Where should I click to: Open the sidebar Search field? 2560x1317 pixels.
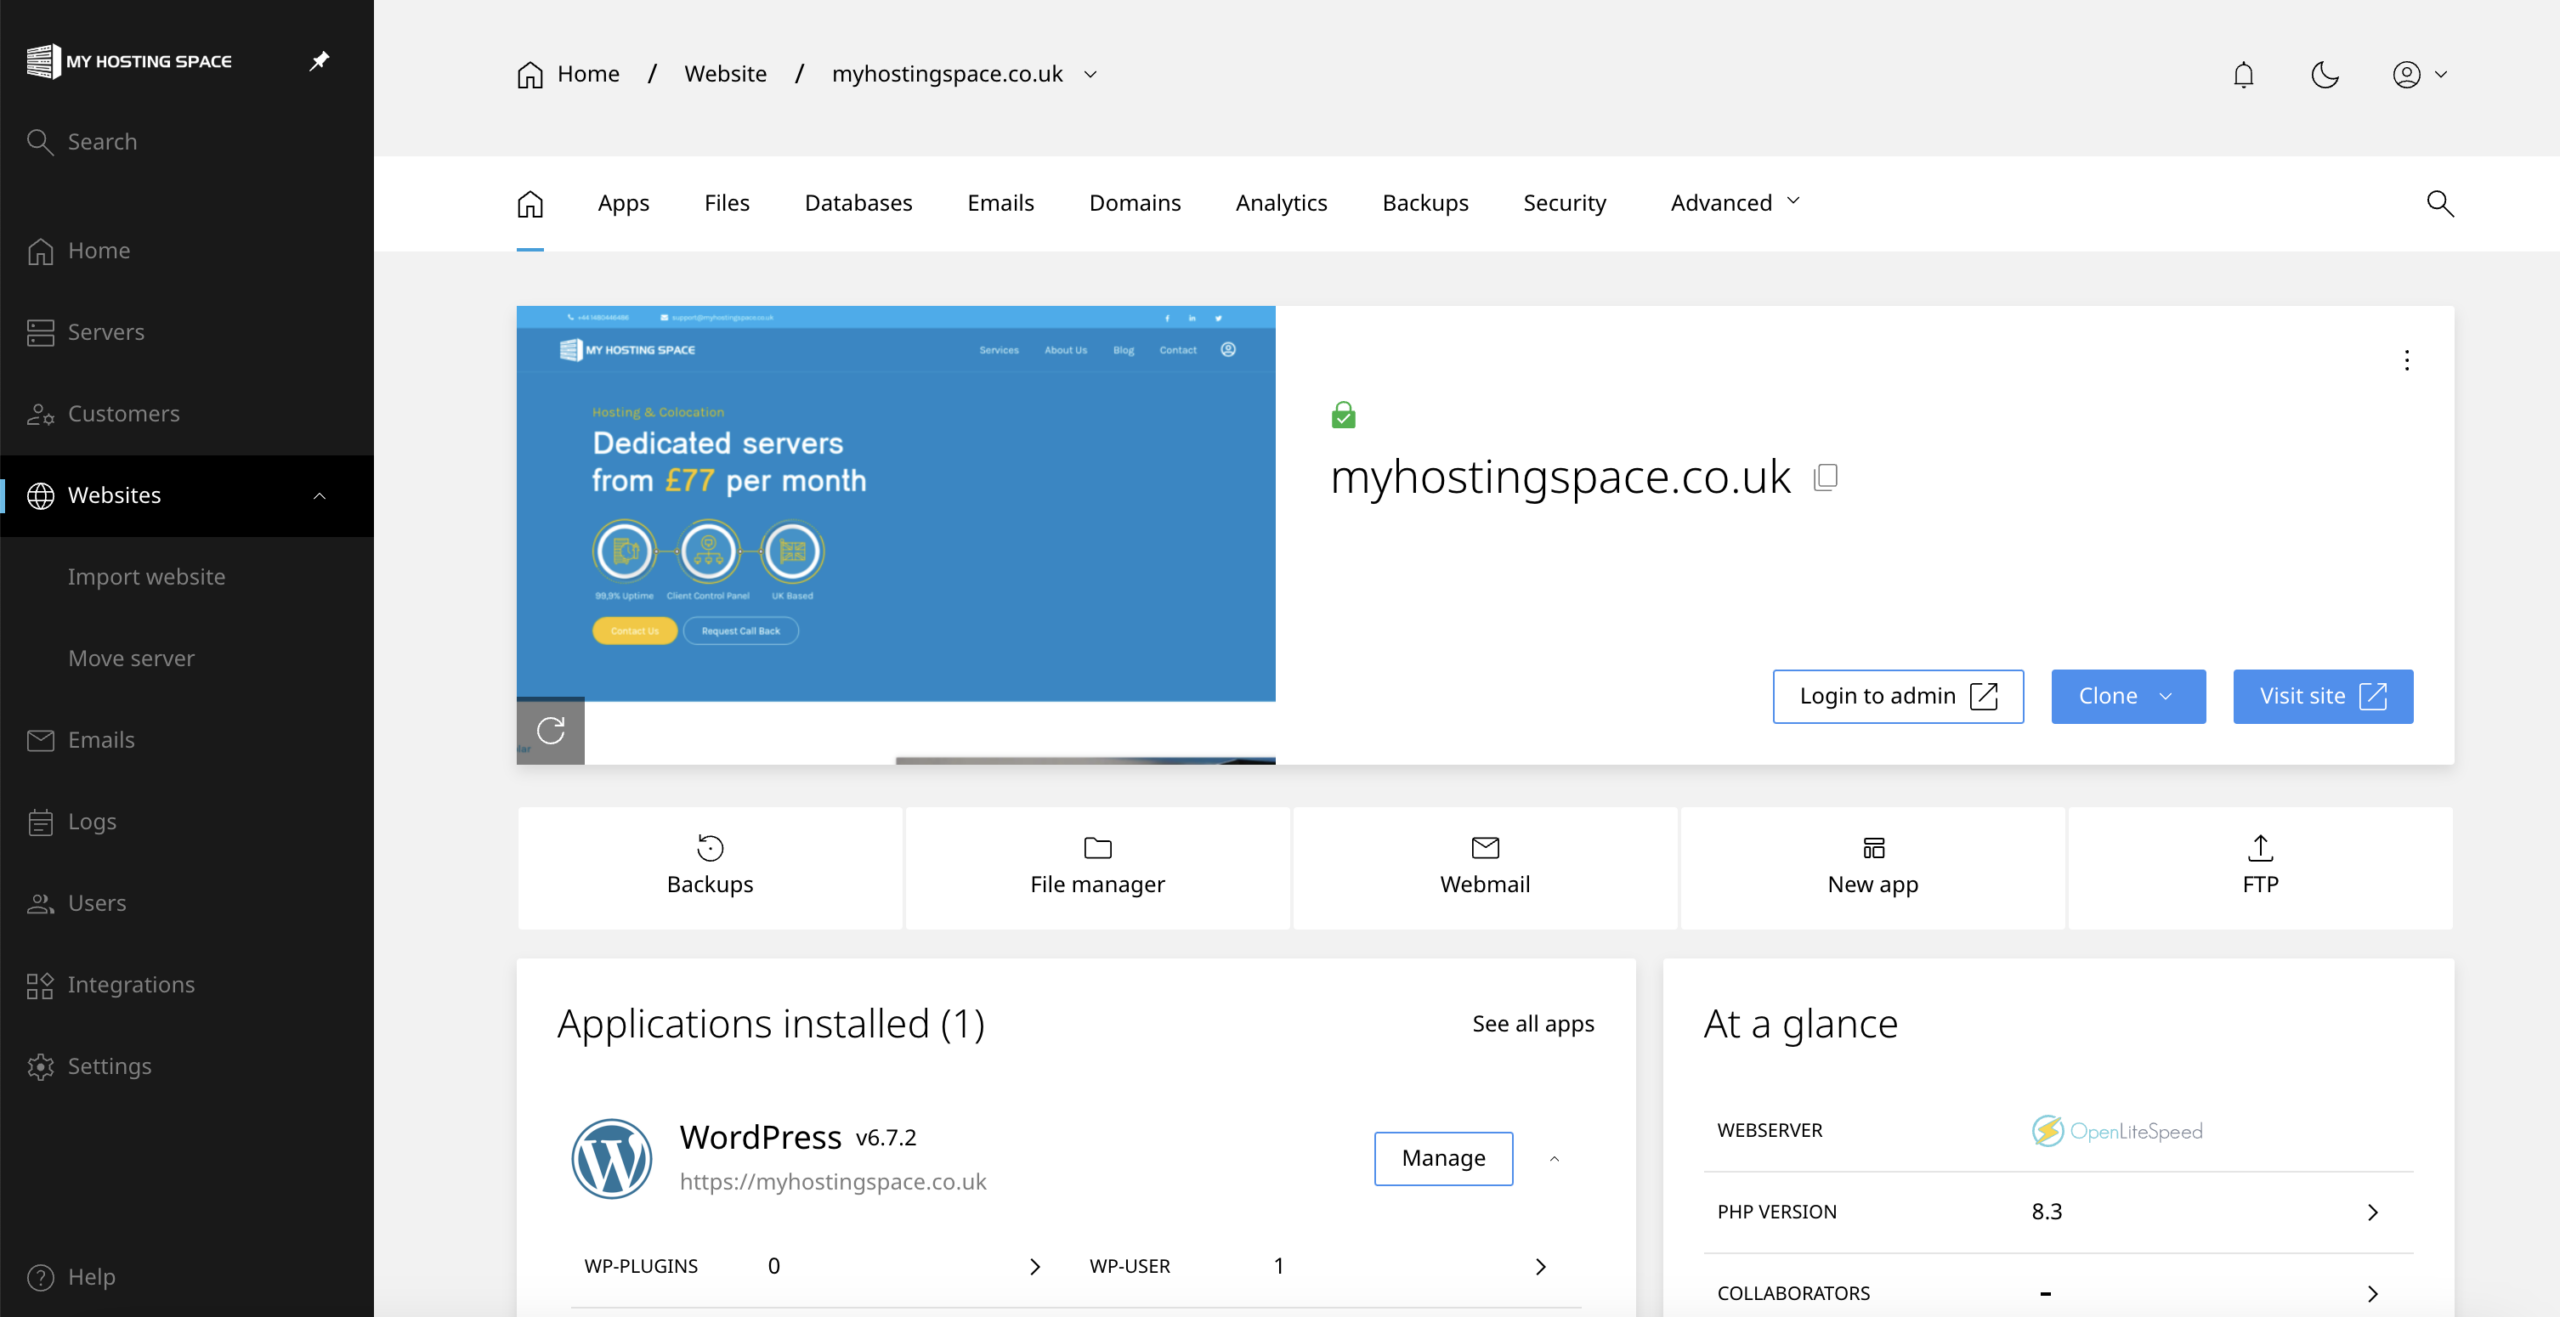click(187, 142)
